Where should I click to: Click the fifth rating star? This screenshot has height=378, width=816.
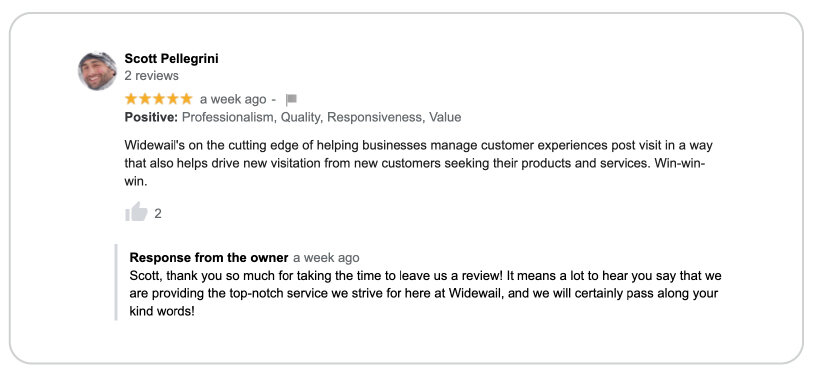pos(186,99)
